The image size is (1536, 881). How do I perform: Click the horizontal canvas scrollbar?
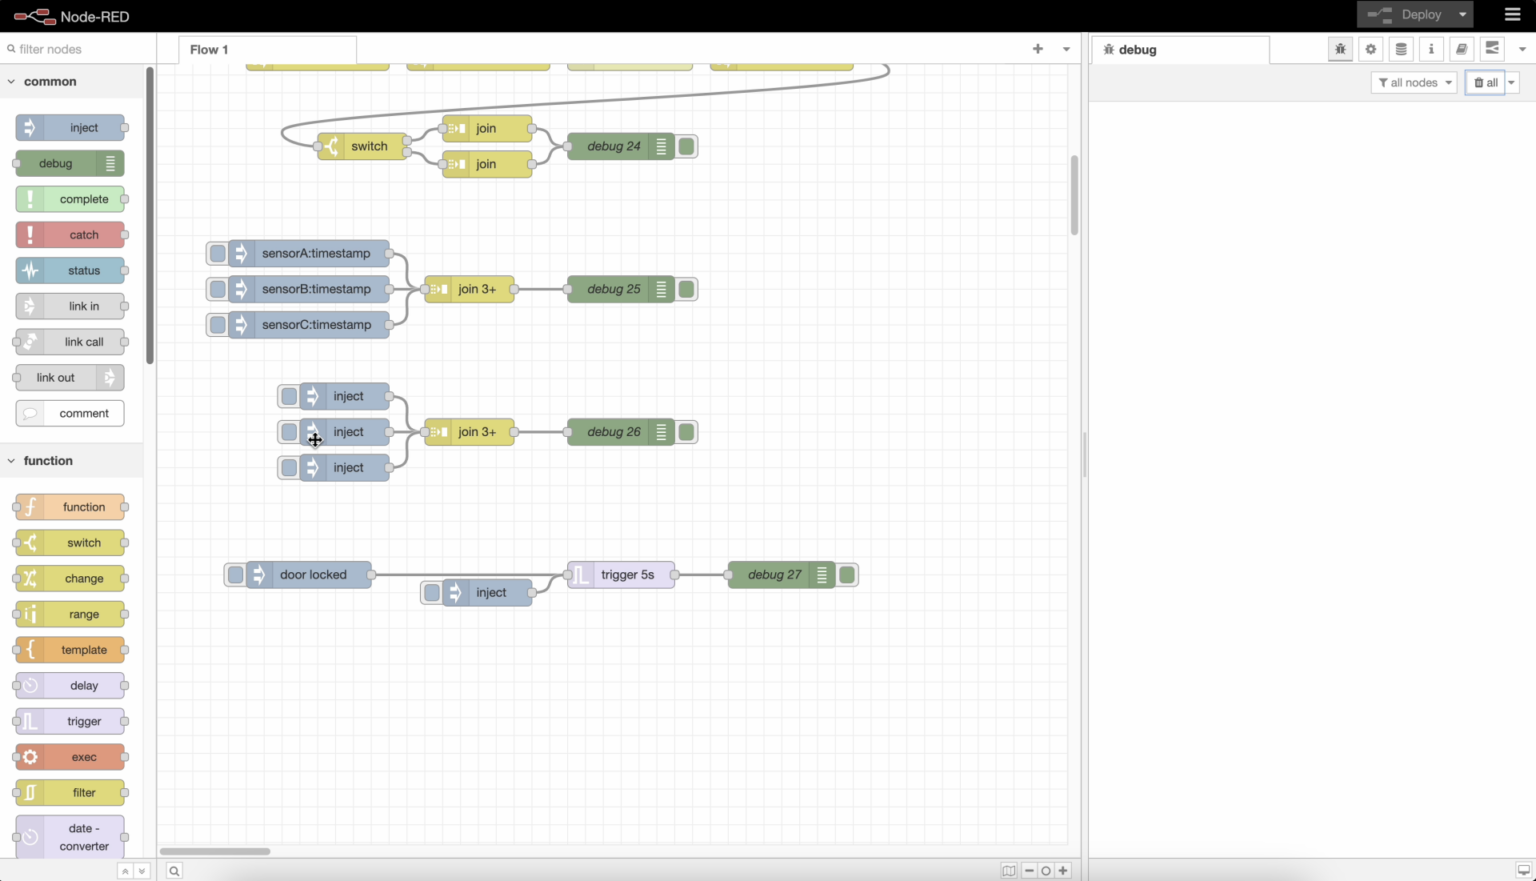pyautogui.click(x=215, y=851)
